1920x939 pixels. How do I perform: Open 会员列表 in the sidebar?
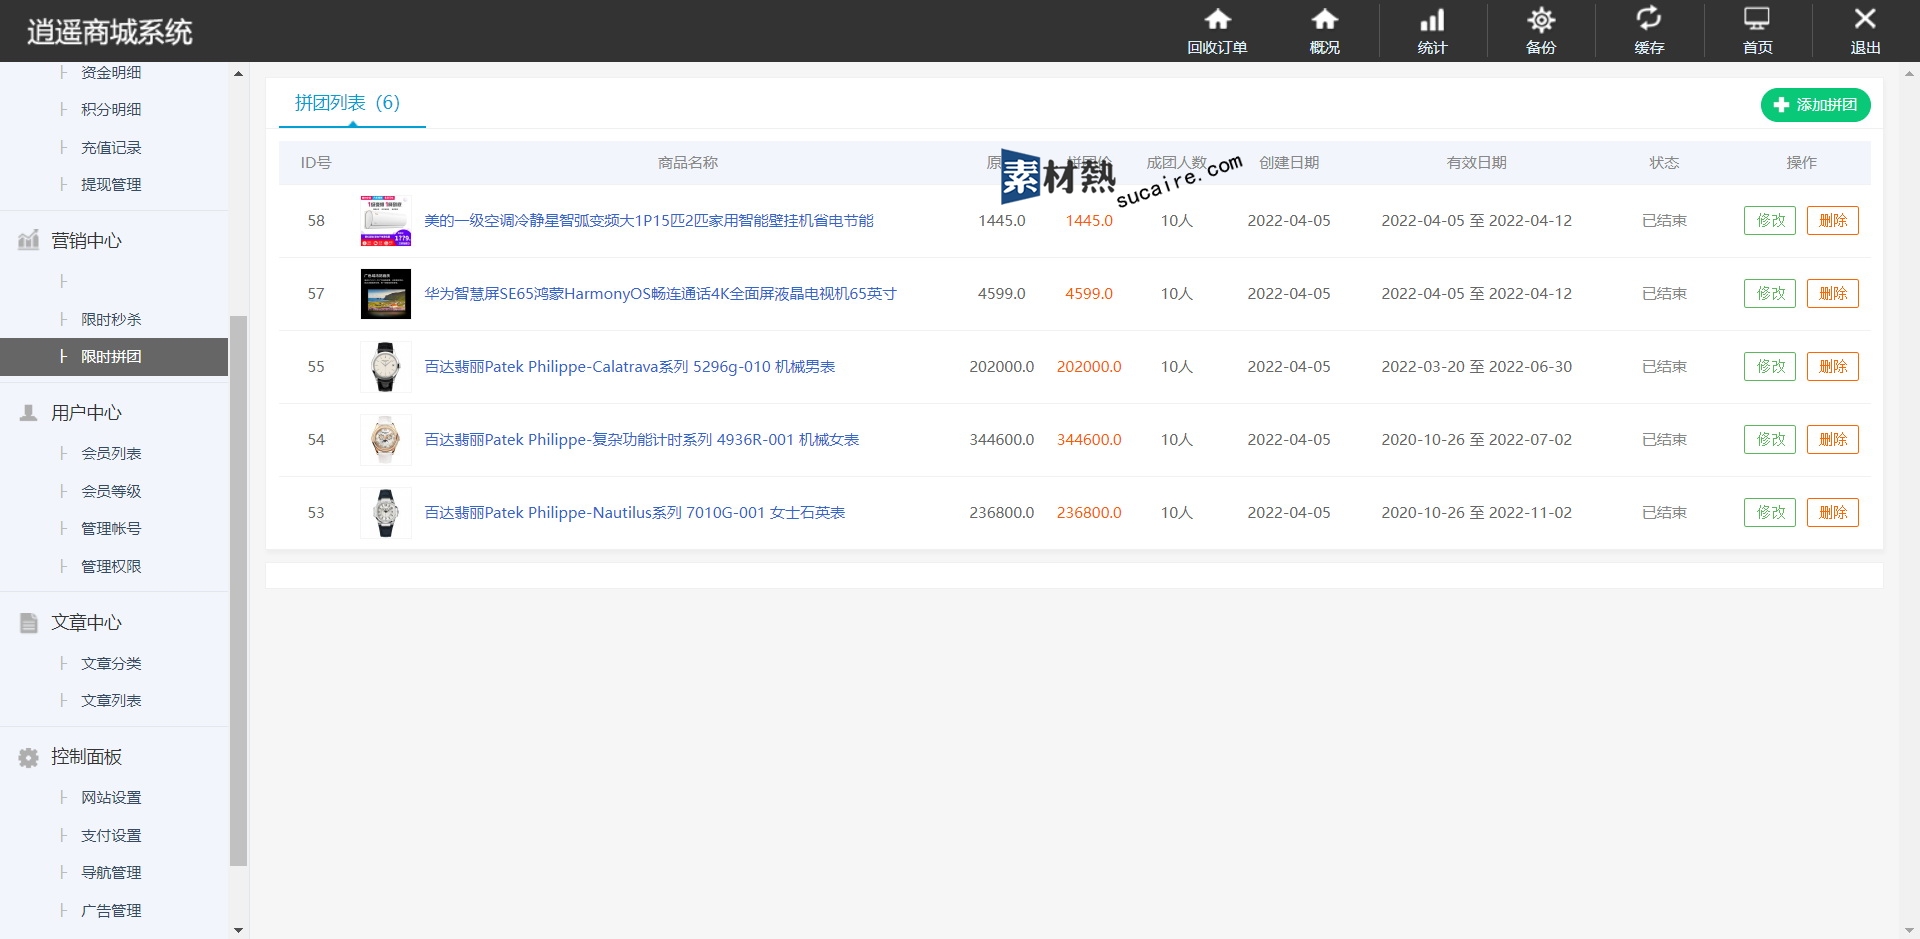tap(111, 454)
